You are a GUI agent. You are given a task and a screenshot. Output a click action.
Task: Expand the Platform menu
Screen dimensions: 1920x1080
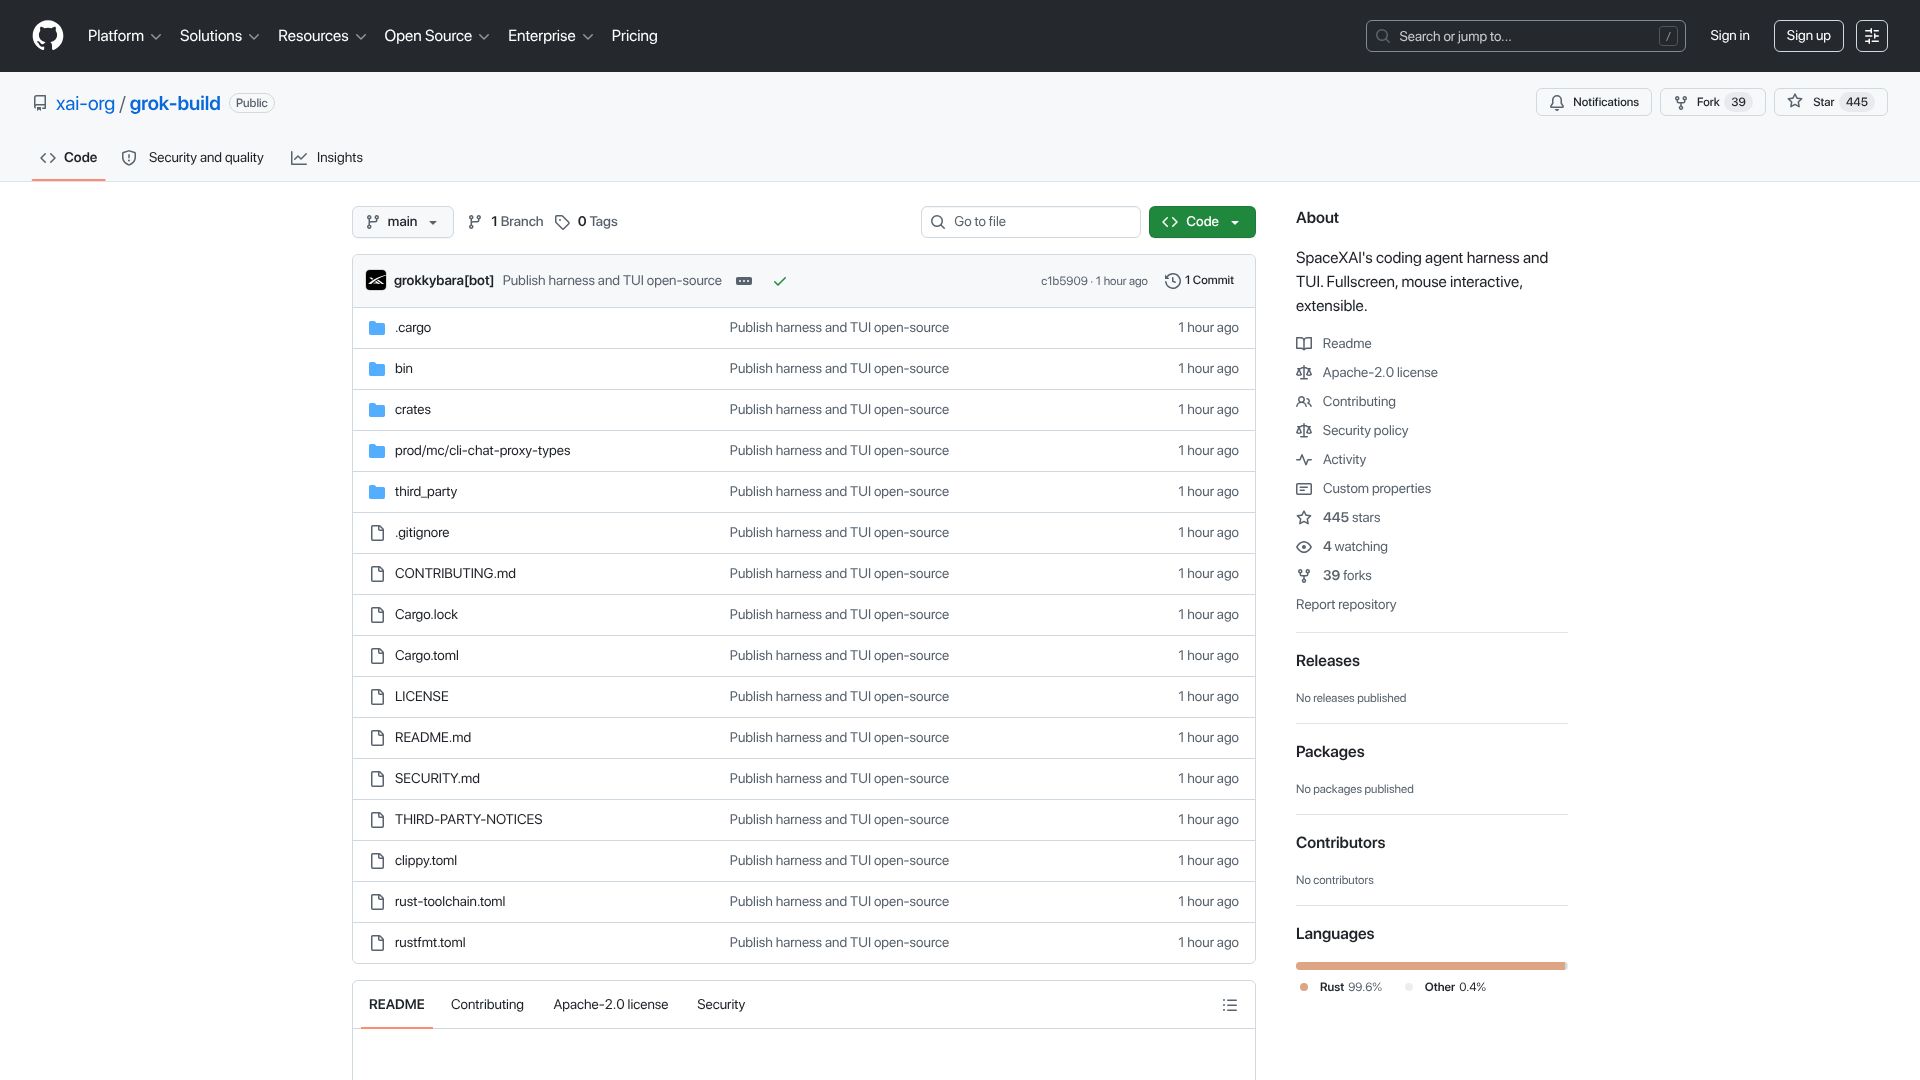point(124,36)
